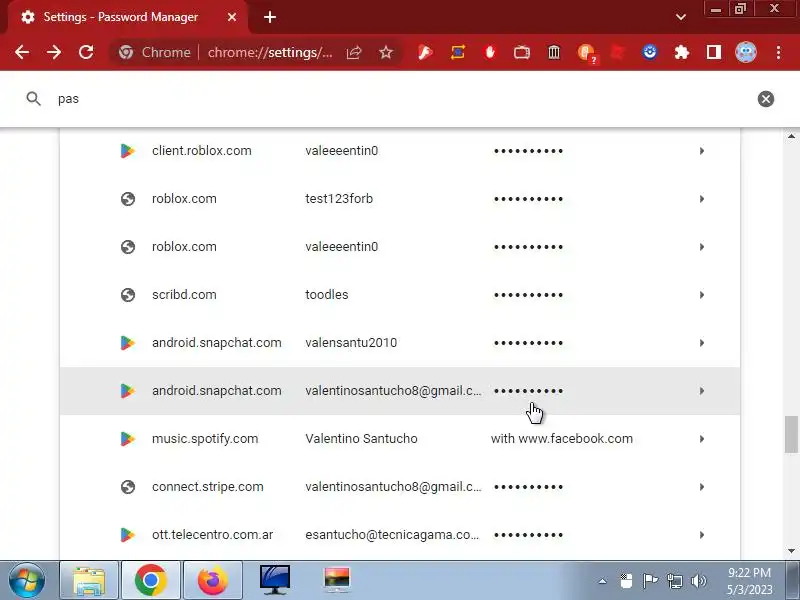Open the trash can extension icon

pyautogui.click(x=554, y=52)
